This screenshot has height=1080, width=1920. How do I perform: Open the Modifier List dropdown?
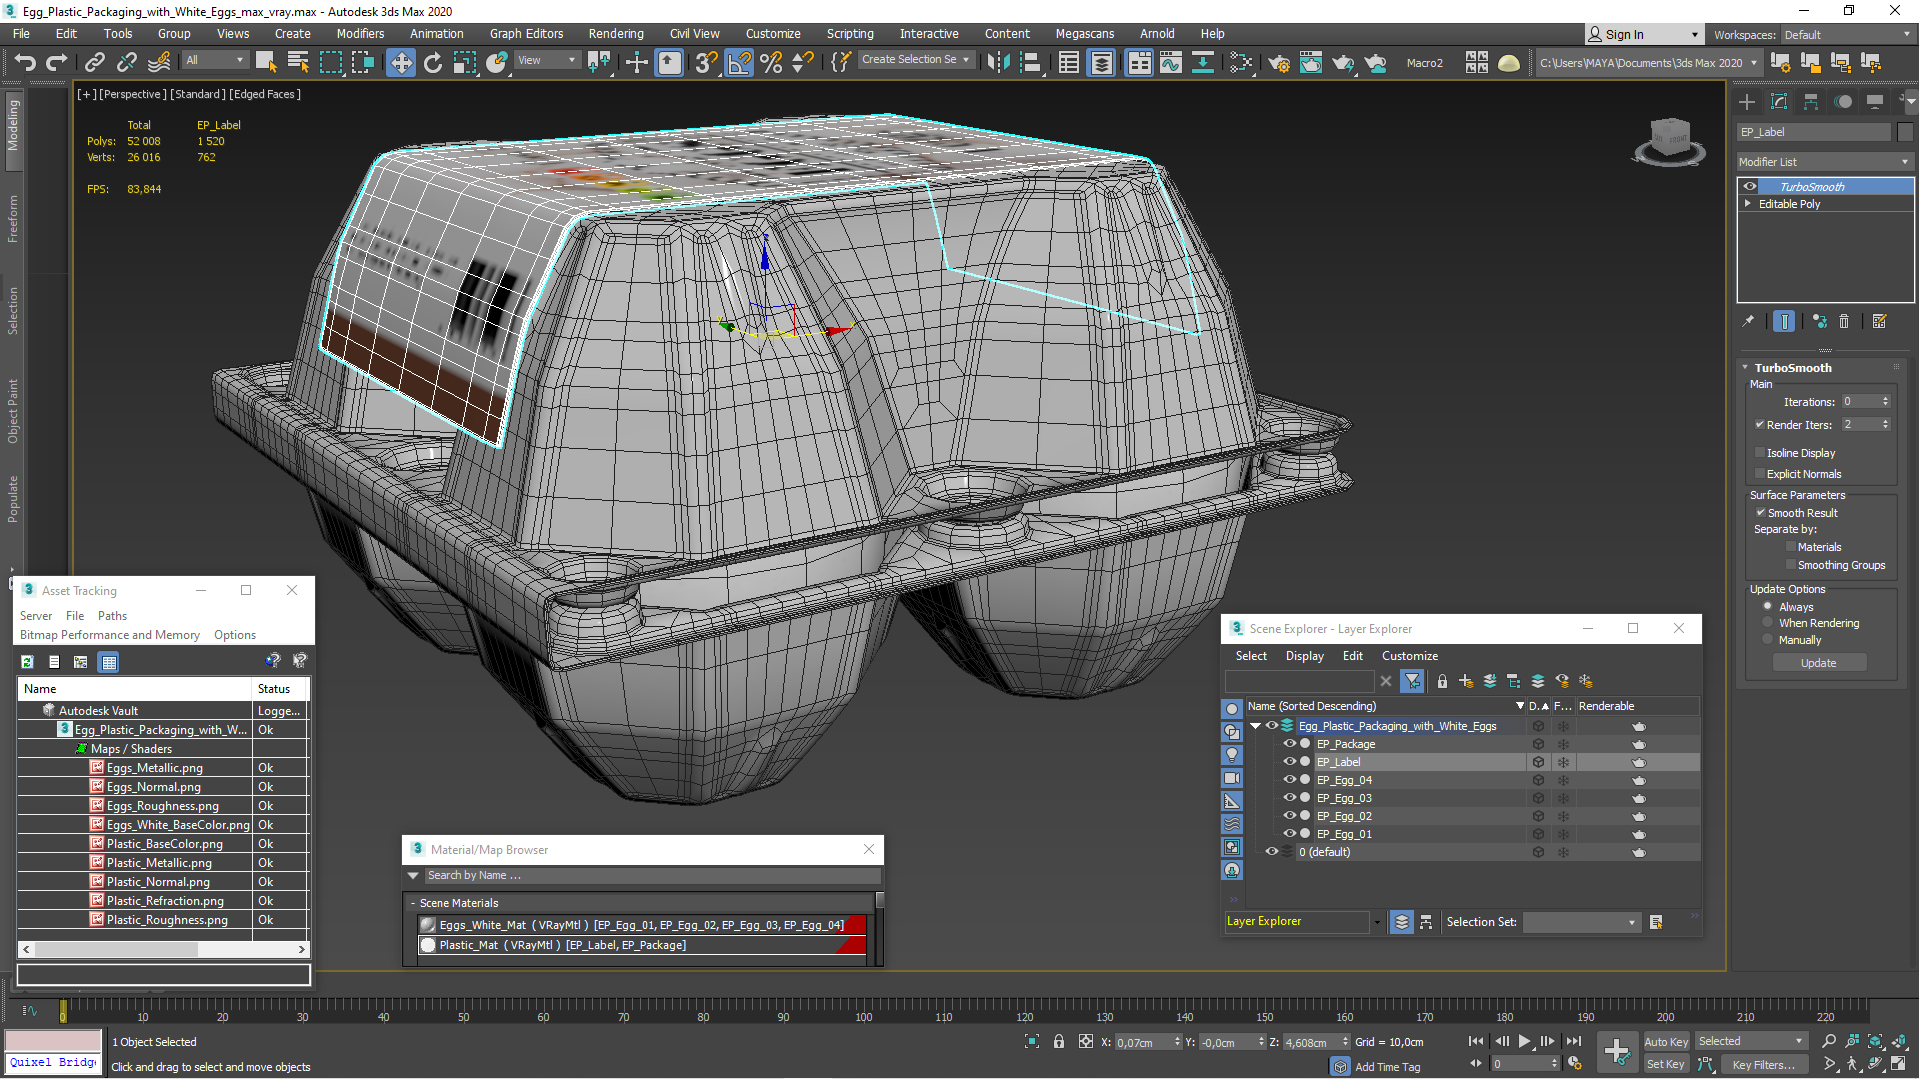coord(1825,162)
